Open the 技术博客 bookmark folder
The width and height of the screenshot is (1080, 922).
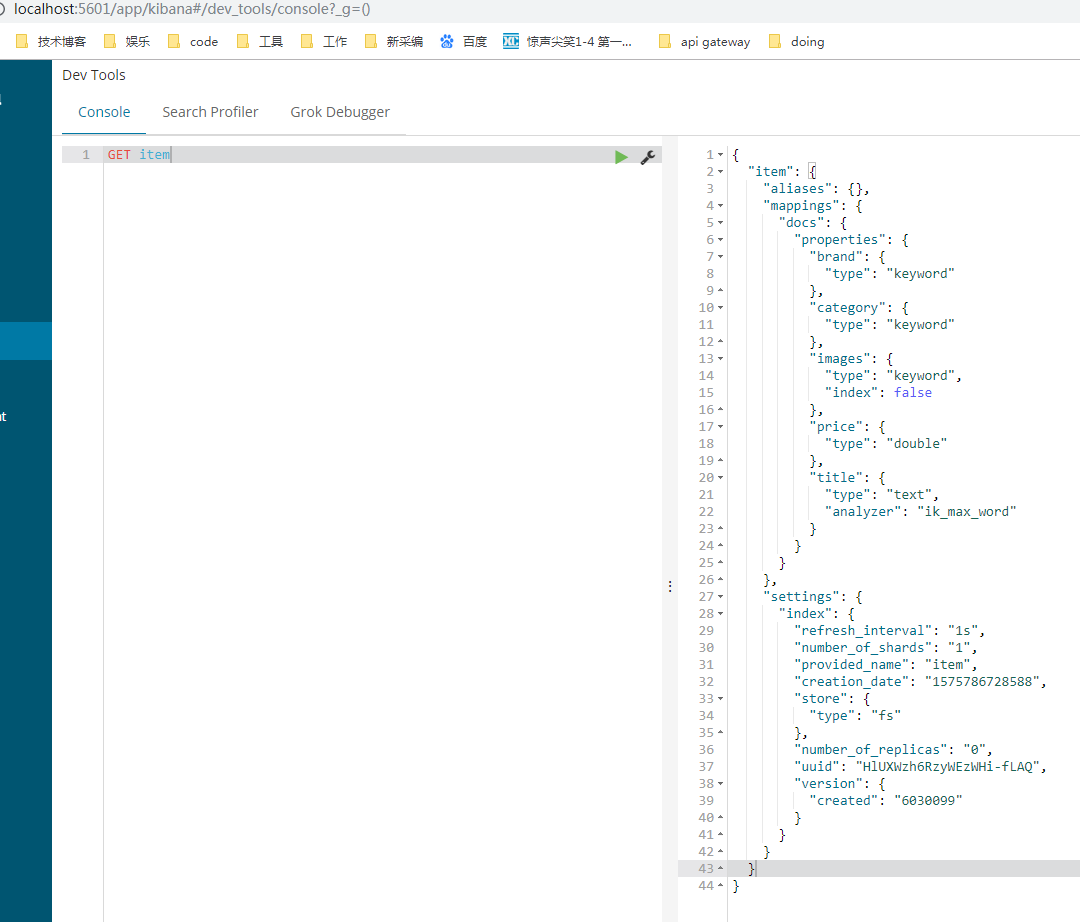(51, 41)
